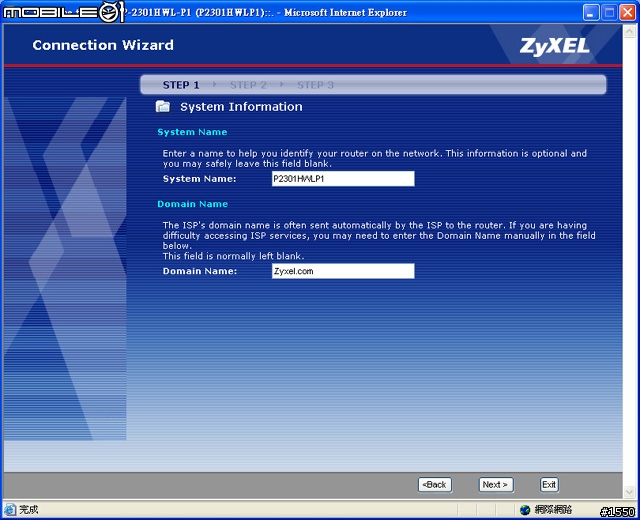Click the System Information heading text

tap(241, 107)
